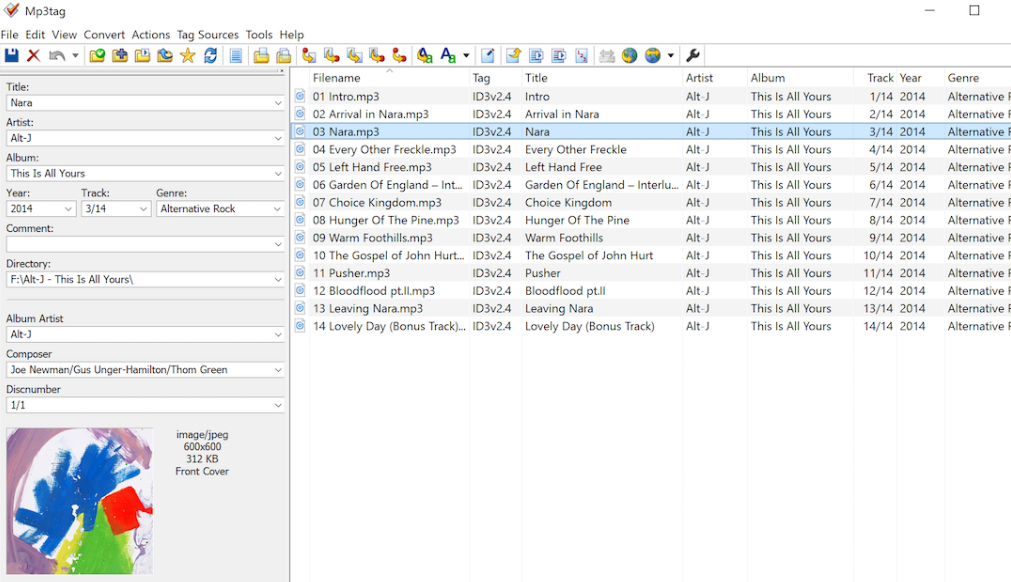Expand the Composer field dropdown
The width and height of the screenshot is (1011, 582).
[x=276, y=369]
